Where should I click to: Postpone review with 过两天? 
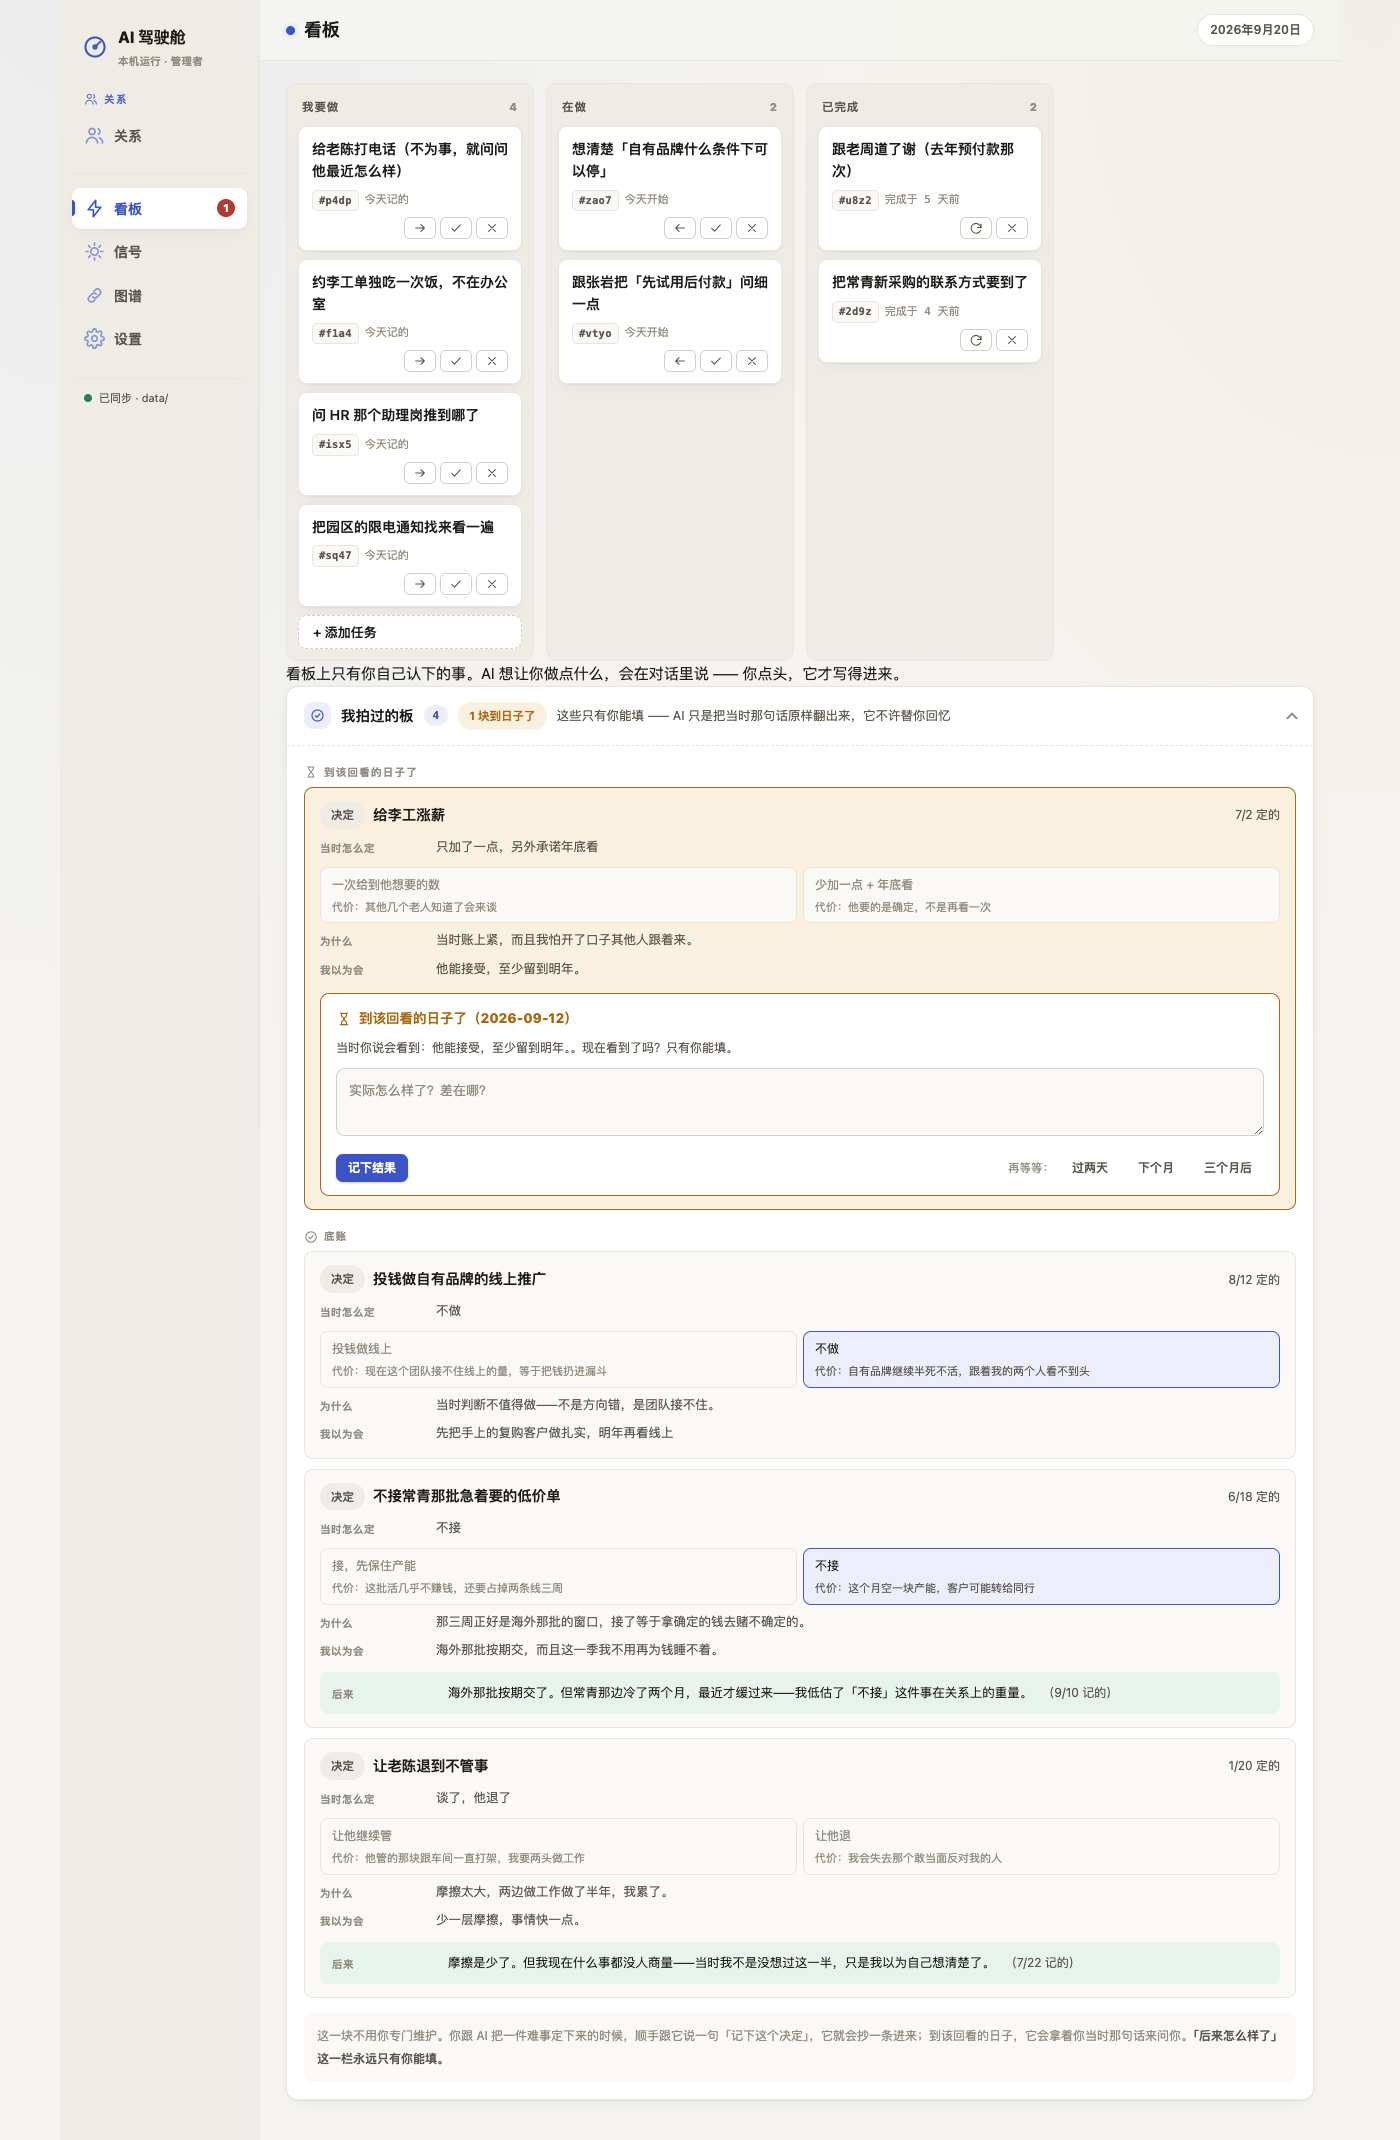pos(1090,1168)
